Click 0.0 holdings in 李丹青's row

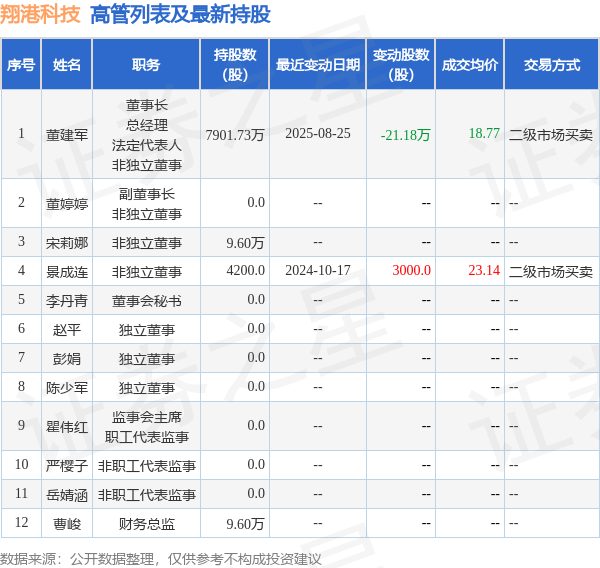pos(256,300)
